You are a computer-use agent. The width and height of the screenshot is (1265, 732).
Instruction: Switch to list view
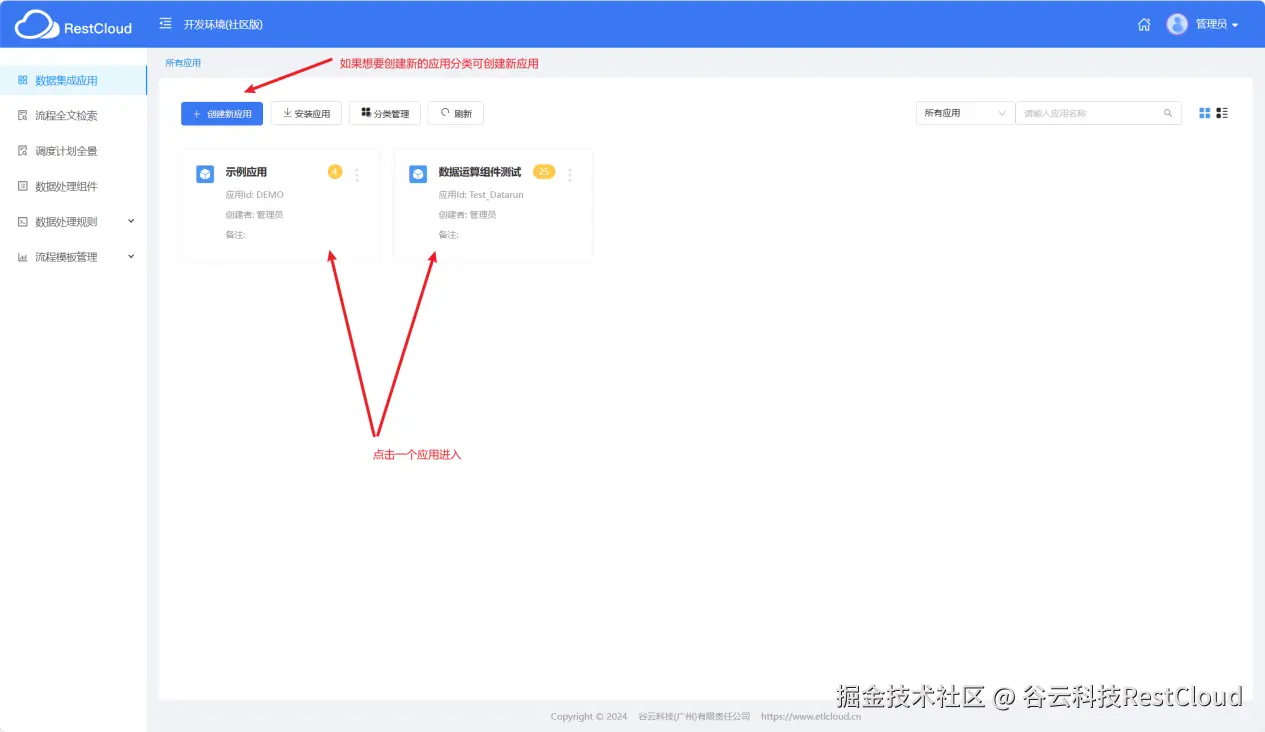[1222, 113]
